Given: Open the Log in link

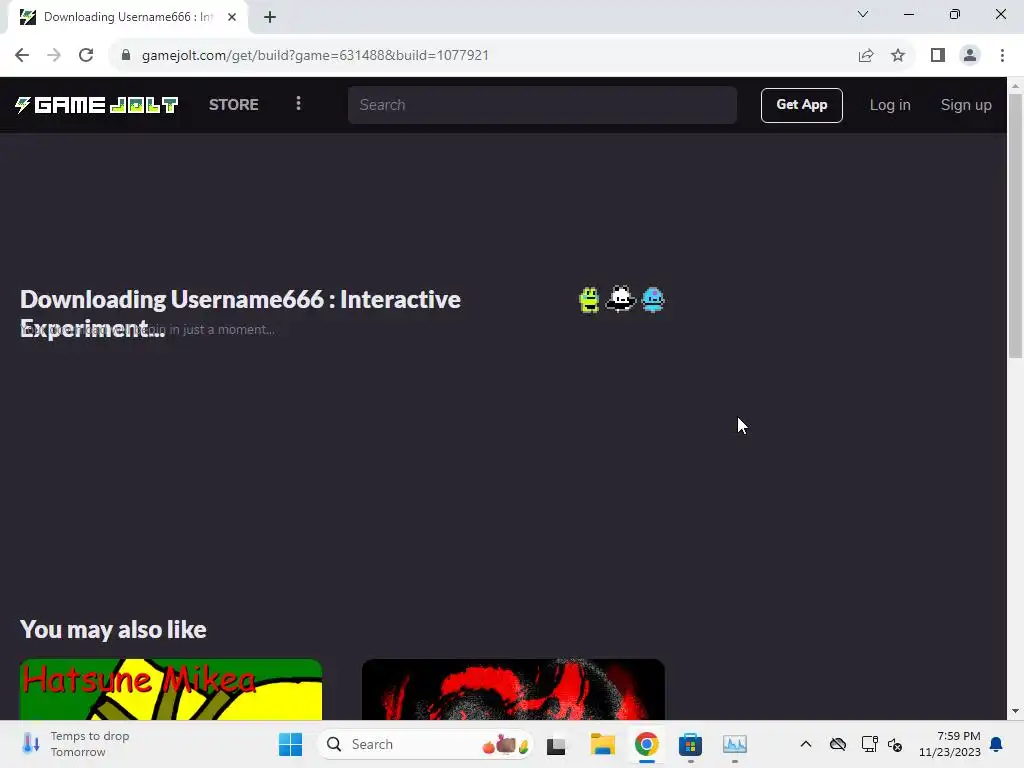Looking at the screenshot, I should [889, 104].
